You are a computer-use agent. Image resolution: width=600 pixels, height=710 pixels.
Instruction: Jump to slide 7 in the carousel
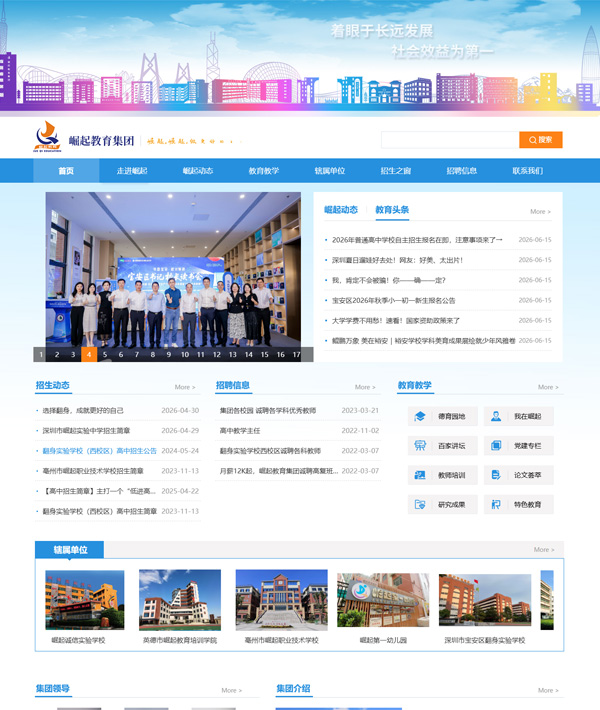coord(137,355)
